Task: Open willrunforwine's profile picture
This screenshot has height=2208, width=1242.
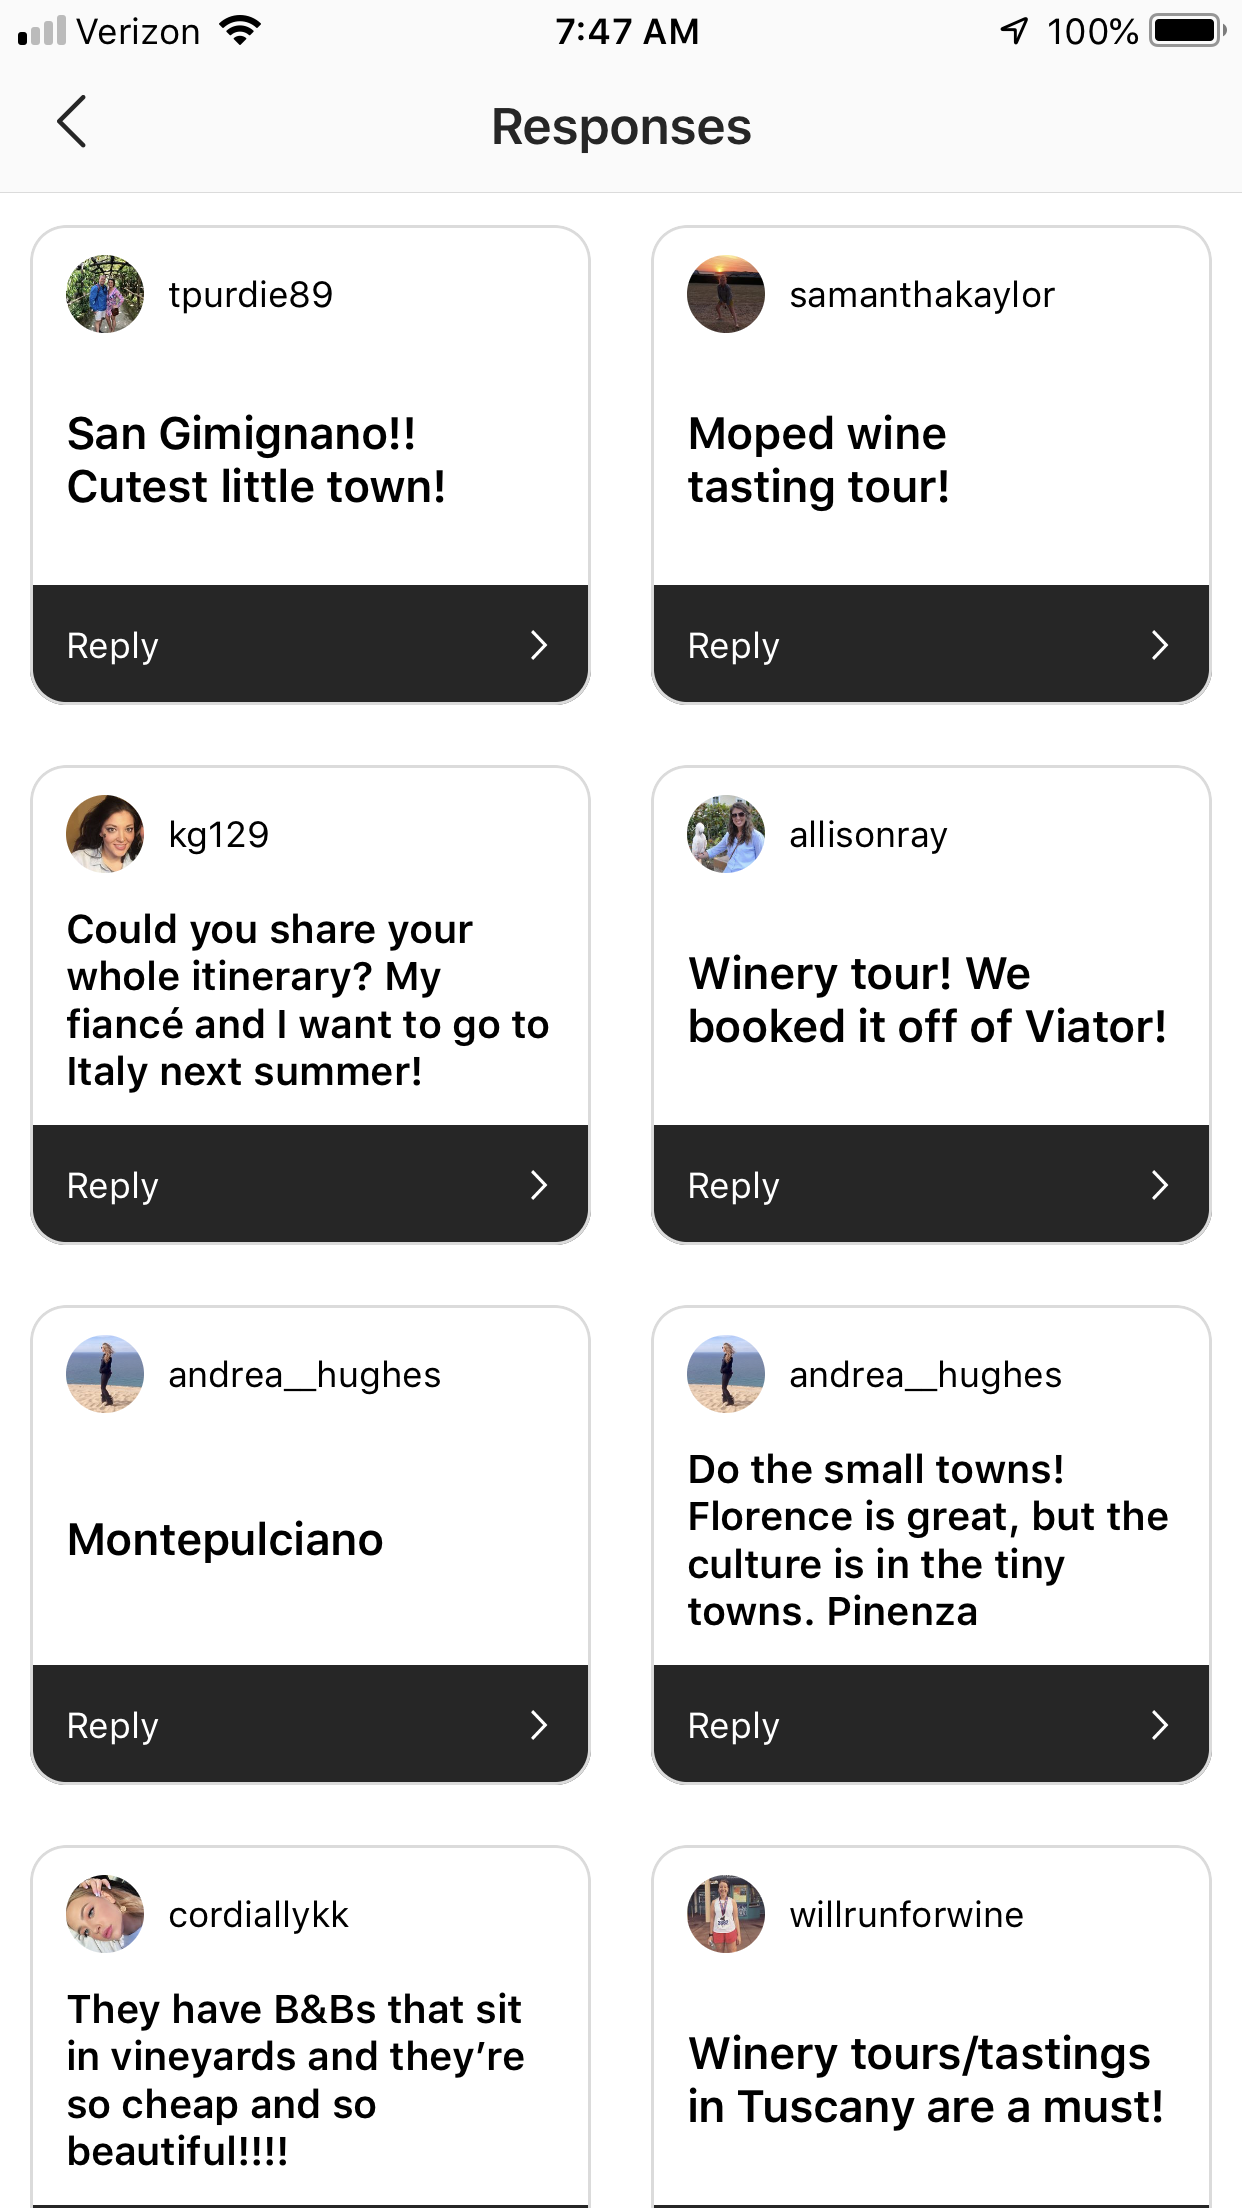Action: tap(726, 1914)
